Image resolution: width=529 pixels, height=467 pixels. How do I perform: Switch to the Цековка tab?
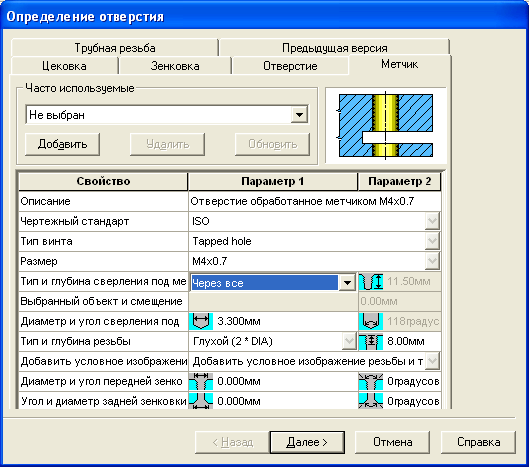[x=64, y=66]
